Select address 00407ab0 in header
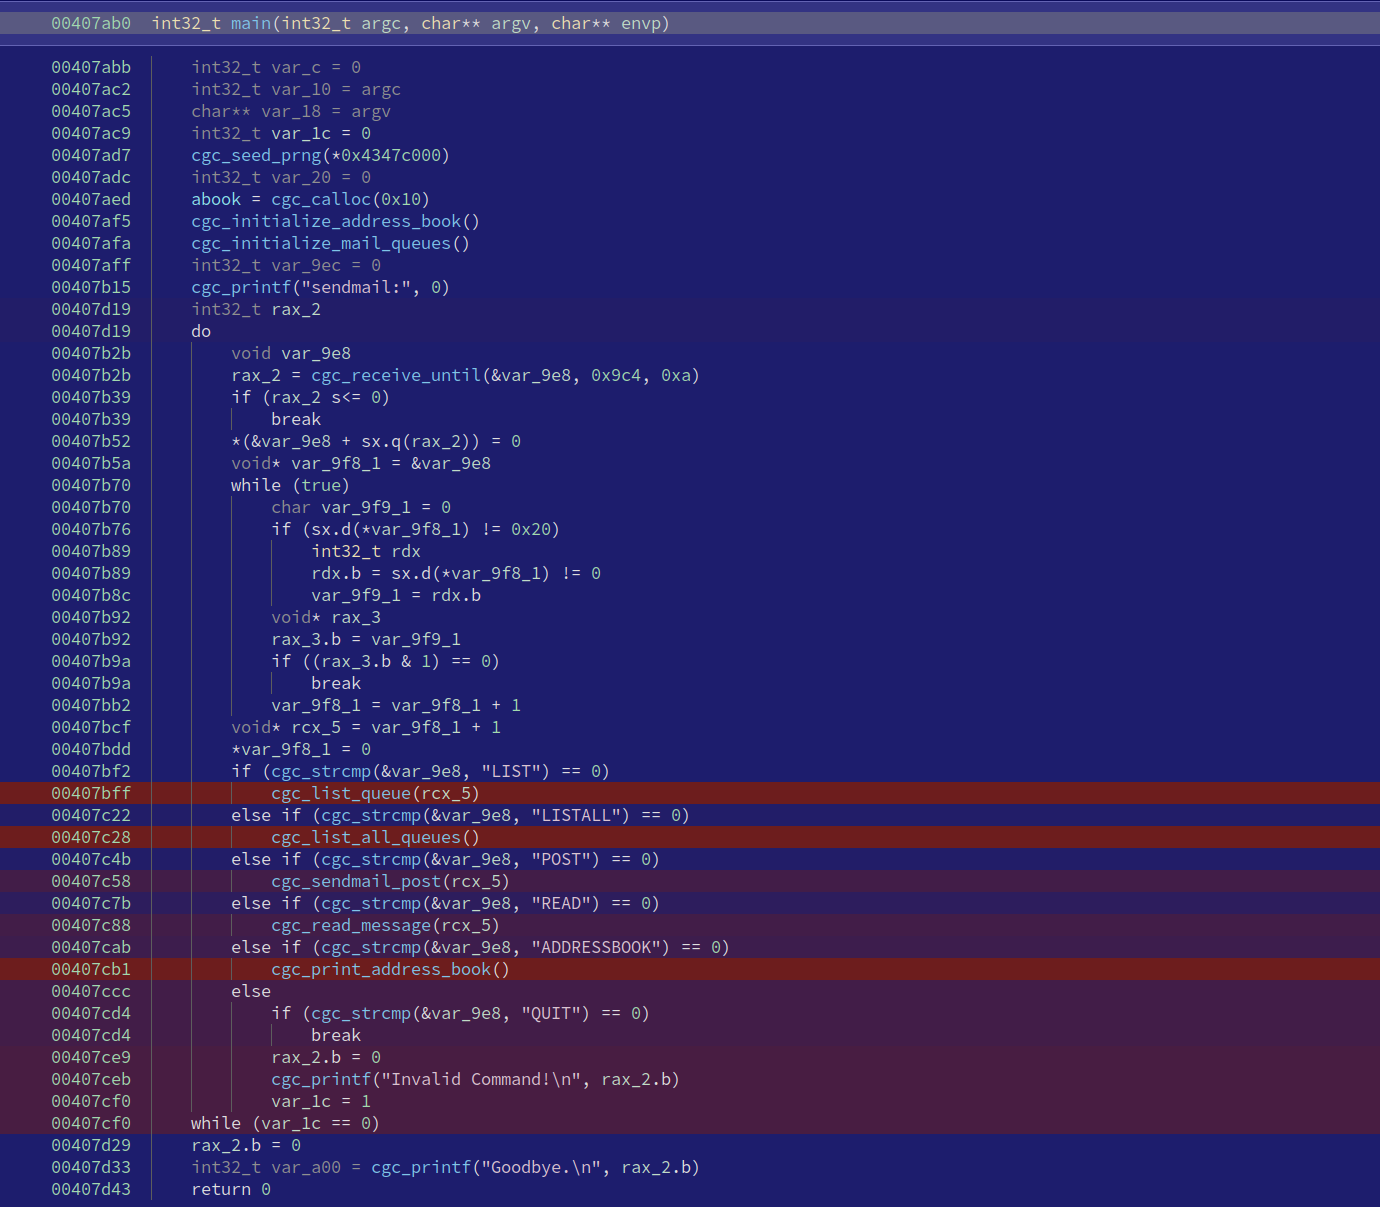 click(91, 23)
